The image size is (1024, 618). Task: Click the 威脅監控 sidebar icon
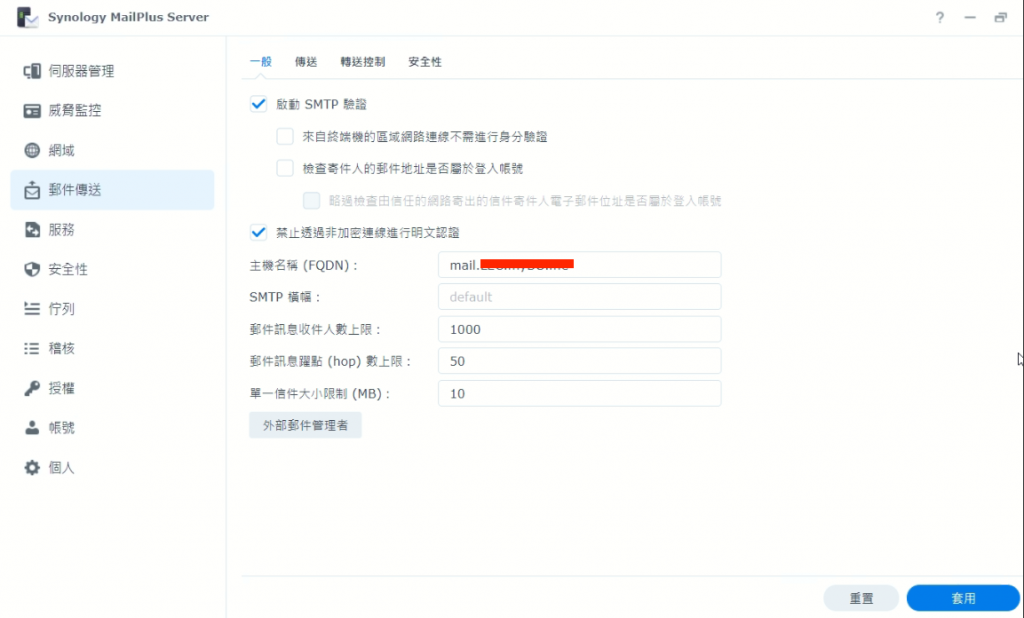(x=32, y=111)
